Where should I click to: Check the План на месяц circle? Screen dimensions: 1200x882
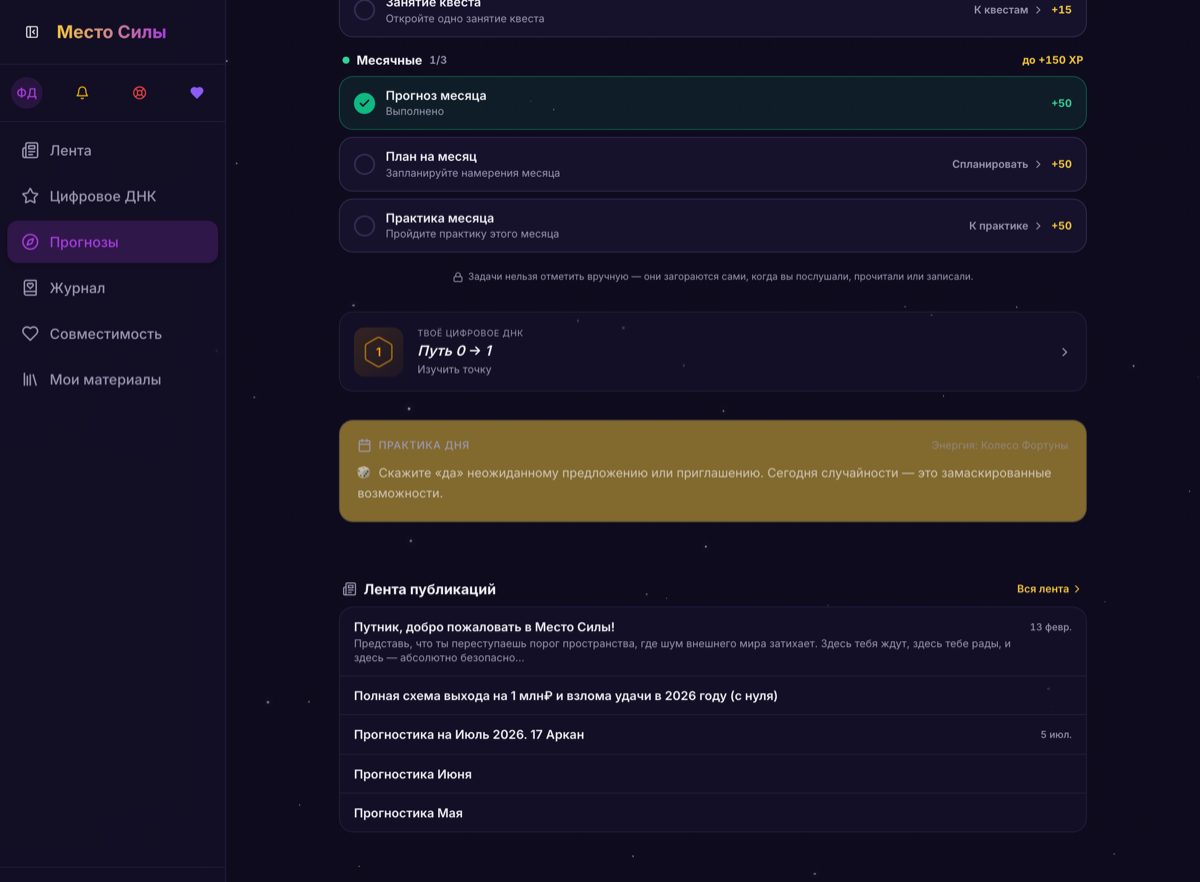click(365, 164)
